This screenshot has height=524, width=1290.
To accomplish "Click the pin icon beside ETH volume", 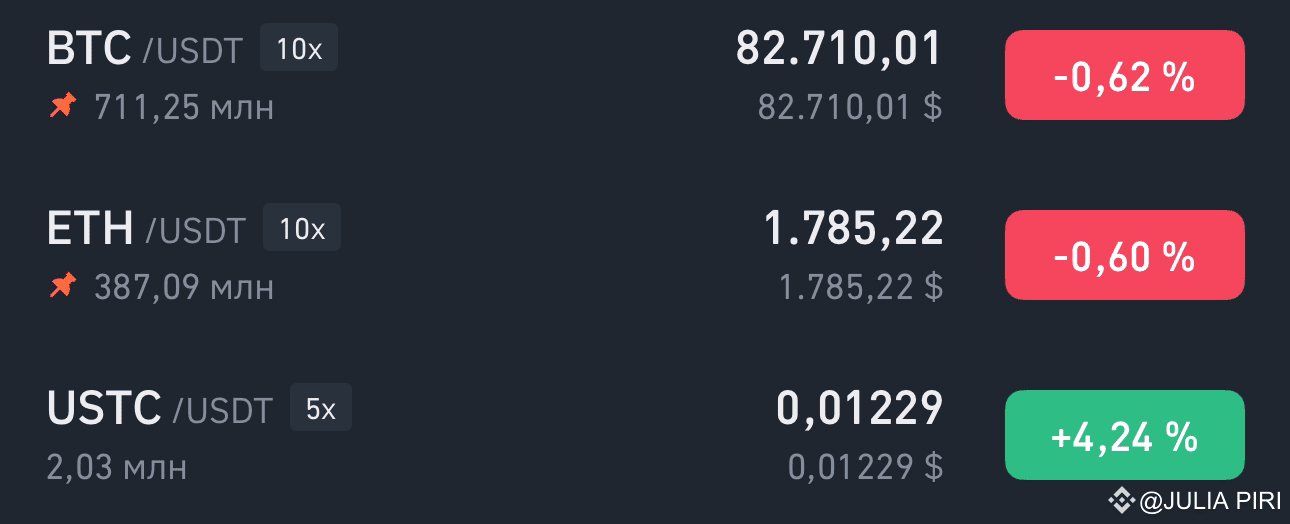I will [x=62, y=287].
